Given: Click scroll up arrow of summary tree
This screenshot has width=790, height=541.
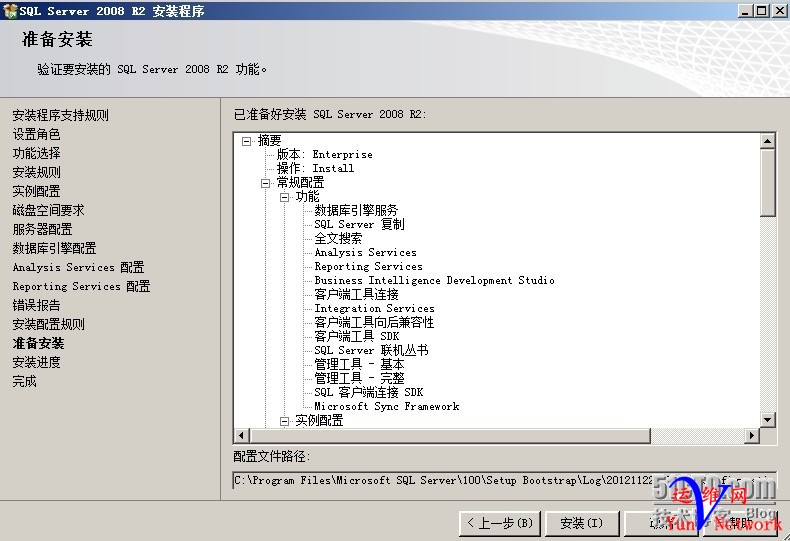Looking at the screenshot, I should [767, 141].
